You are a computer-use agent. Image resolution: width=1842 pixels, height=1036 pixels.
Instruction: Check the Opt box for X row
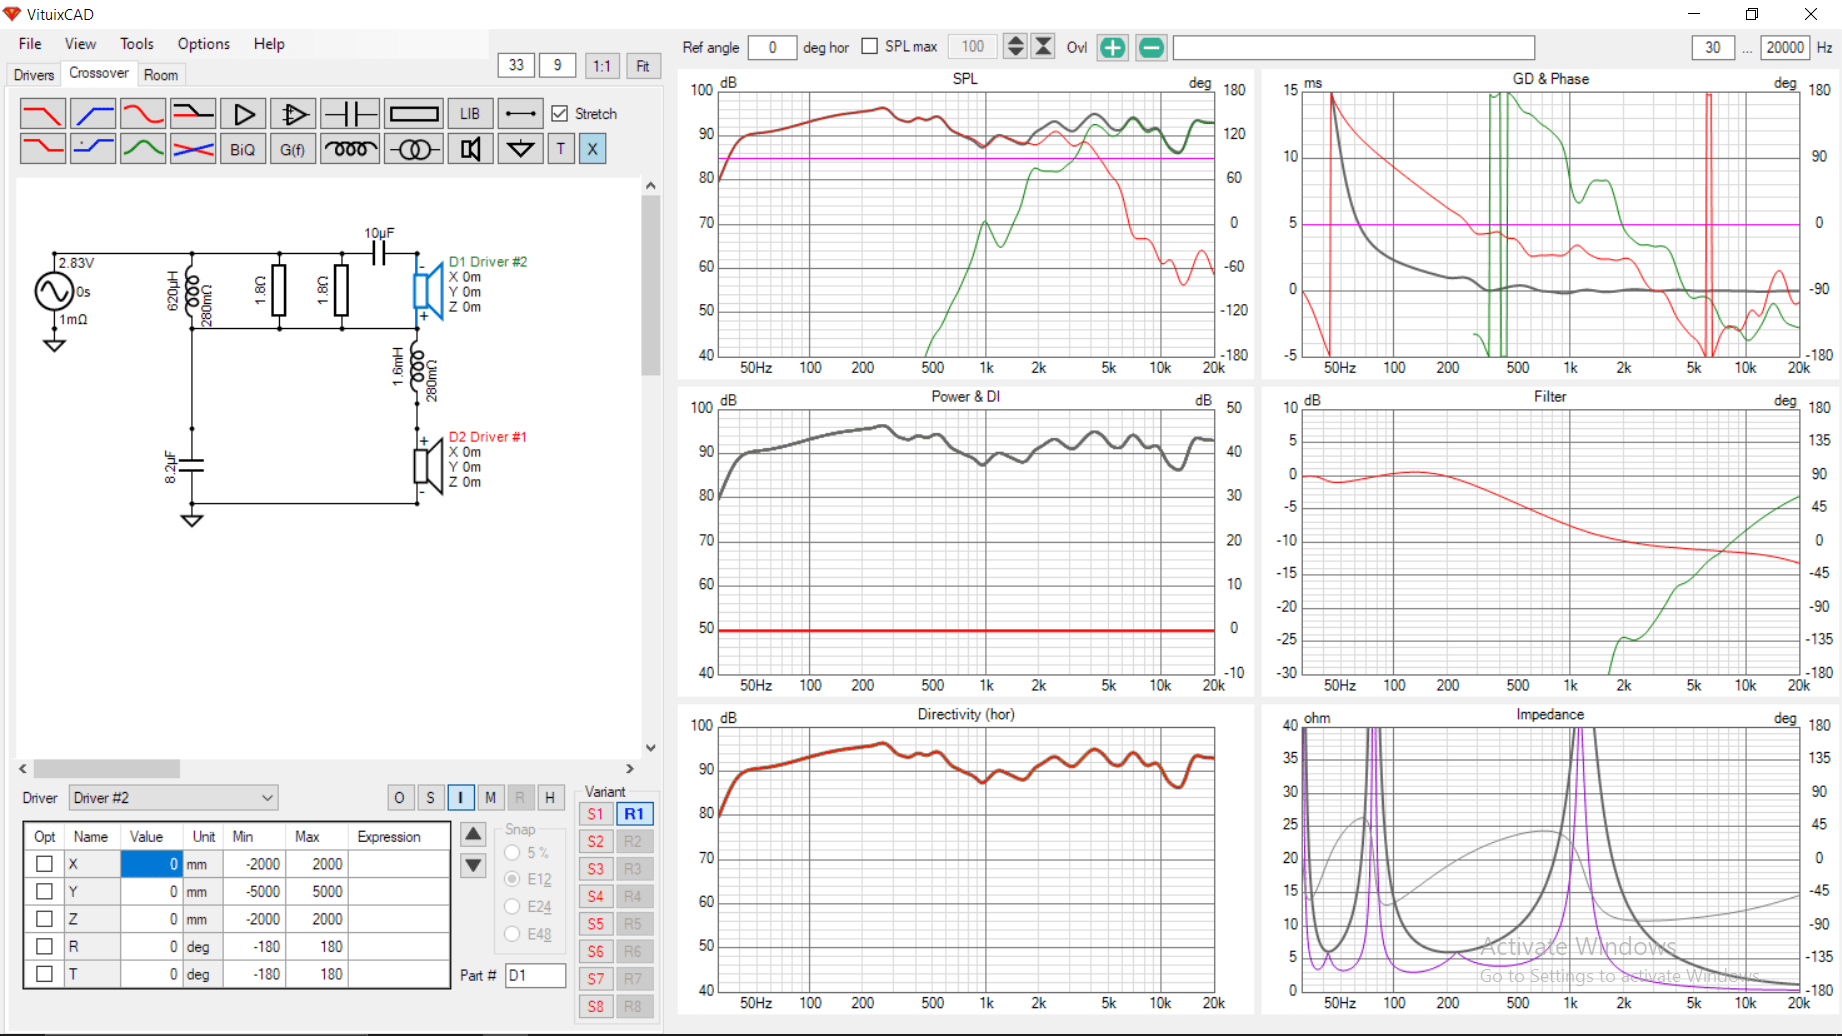(x=44, y=864)
